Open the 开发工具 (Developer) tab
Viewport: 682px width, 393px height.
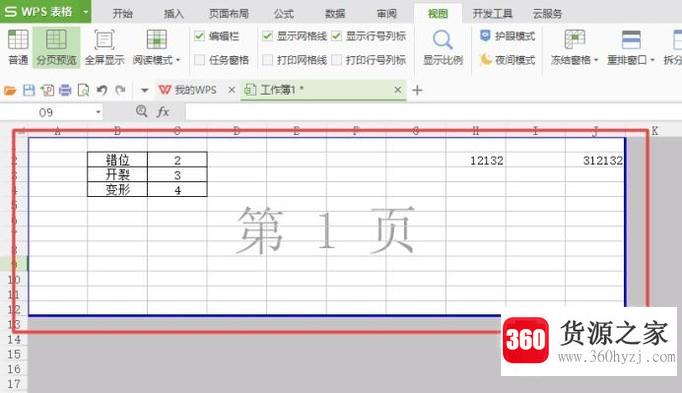tap(493, 13)
